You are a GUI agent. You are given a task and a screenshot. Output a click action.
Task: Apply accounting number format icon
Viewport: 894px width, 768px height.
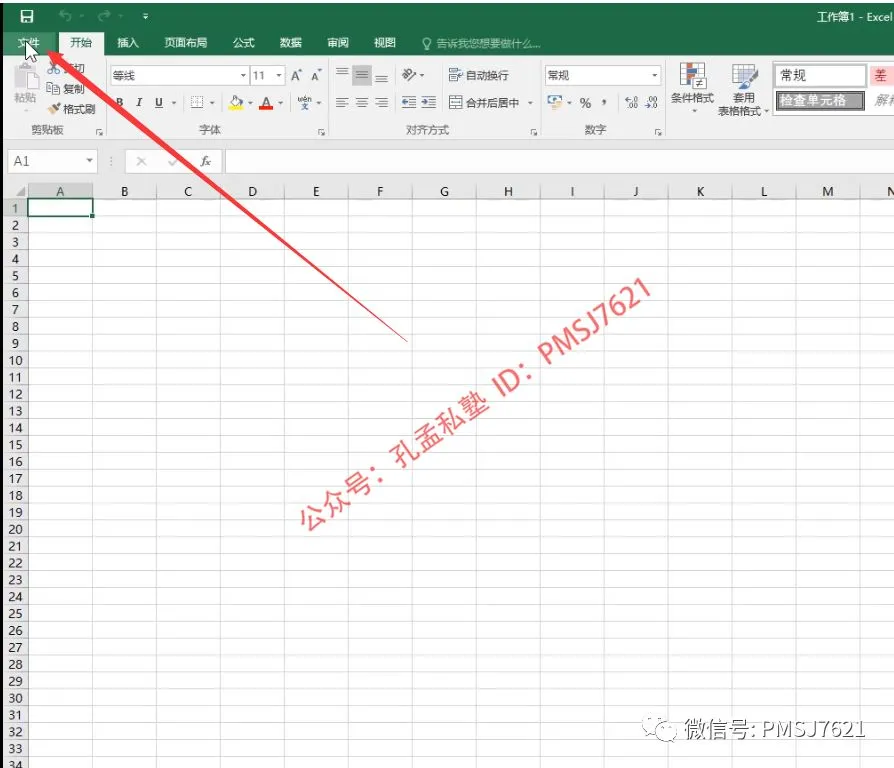pyautogui.click(x=554, y=103)
